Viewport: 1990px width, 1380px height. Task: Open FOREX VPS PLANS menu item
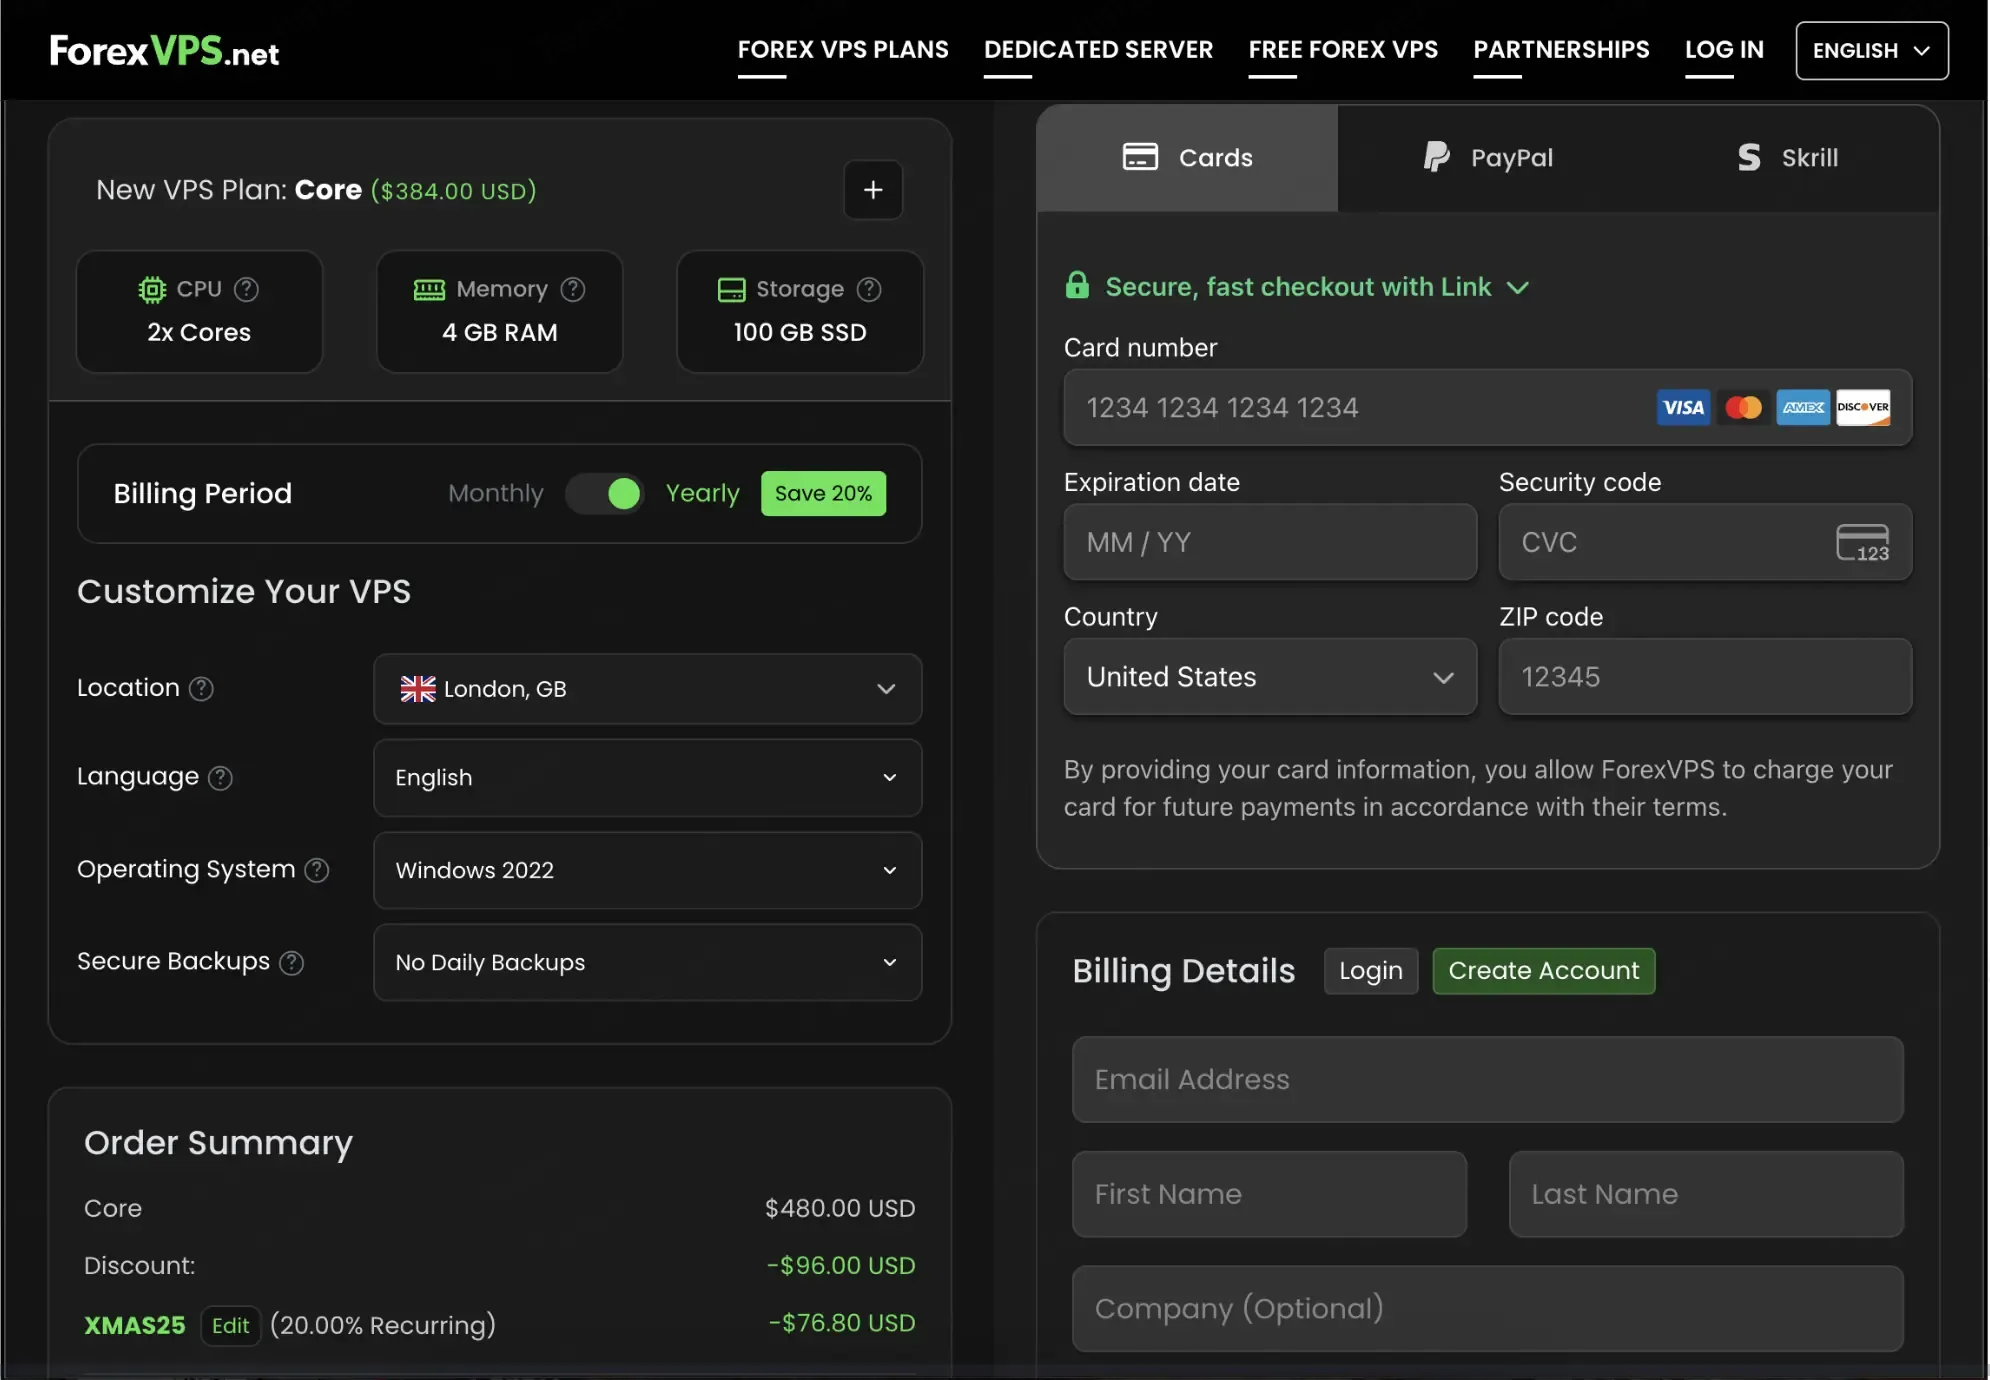(x=843, y=49)
